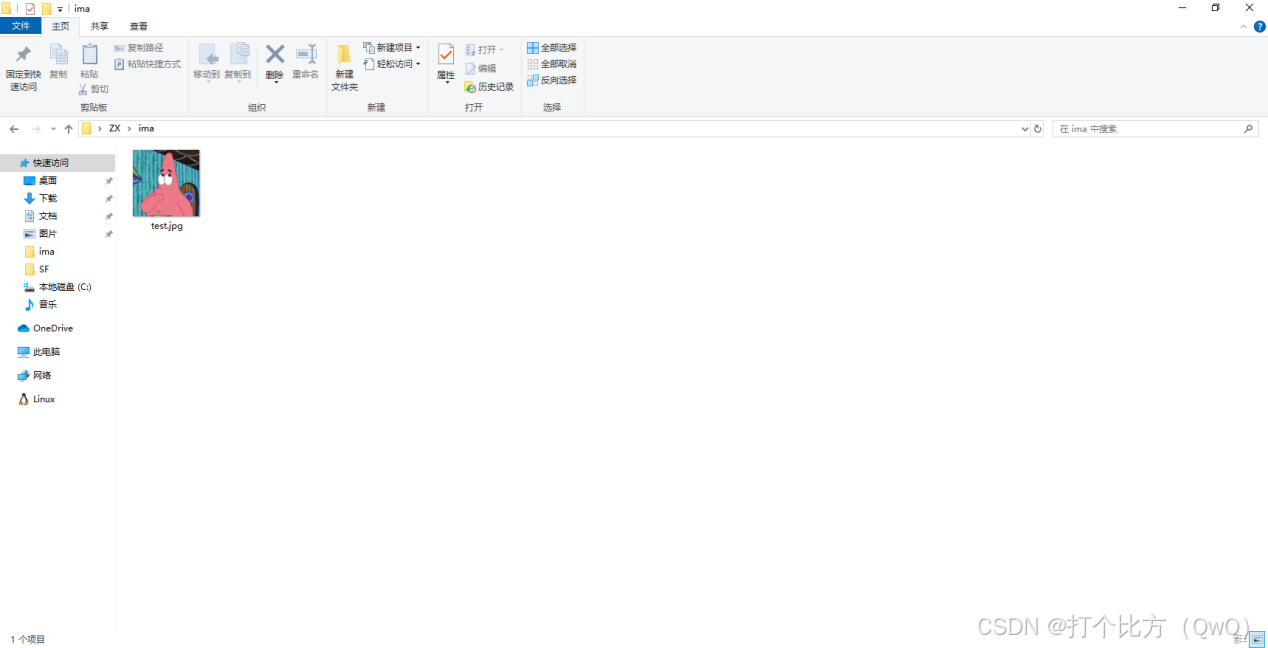This screenshot has height=648, width=1268.
Task: Click the back navigation arrow
Action: [14, 129]
